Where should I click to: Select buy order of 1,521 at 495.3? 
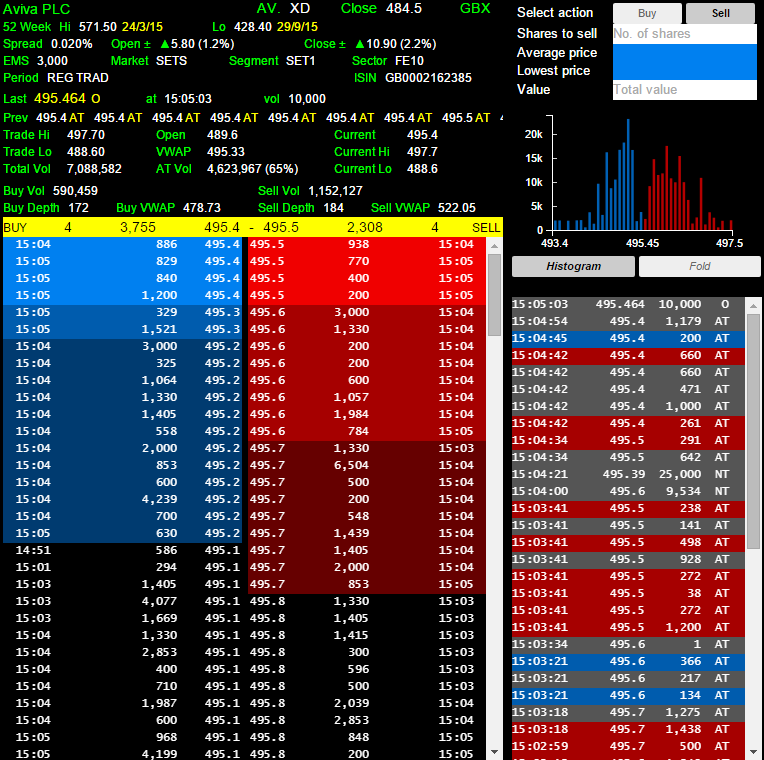[x=122, y=329]
